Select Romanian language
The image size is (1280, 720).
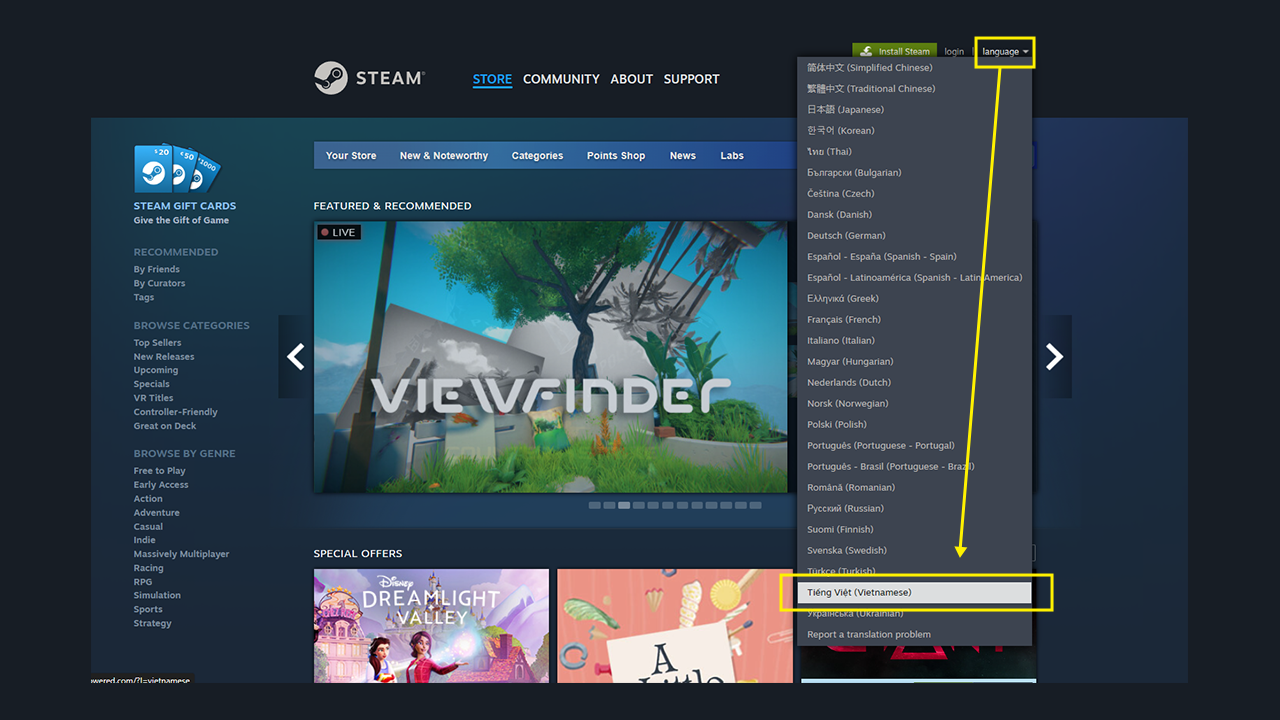tap(915, 488)
